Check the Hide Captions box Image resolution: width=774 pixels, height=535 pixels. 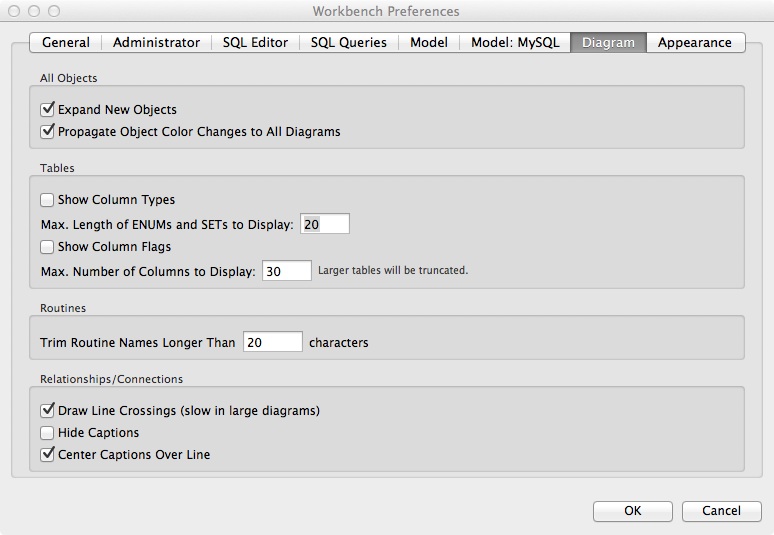click(47, 433)
